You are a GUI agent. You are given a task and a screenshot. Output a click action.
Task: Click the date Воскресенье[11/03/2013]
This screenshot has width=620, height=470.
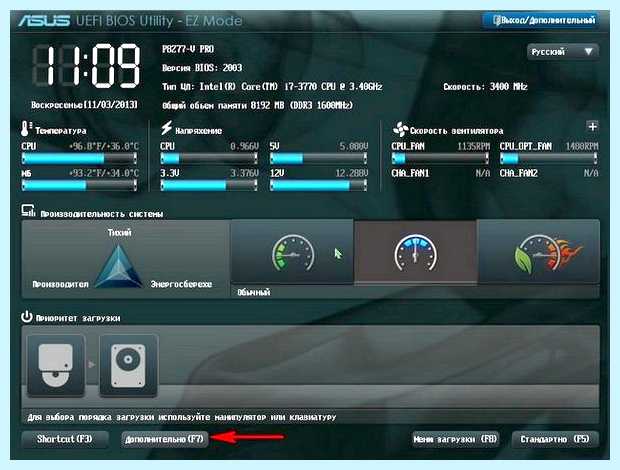coord(84,105)
